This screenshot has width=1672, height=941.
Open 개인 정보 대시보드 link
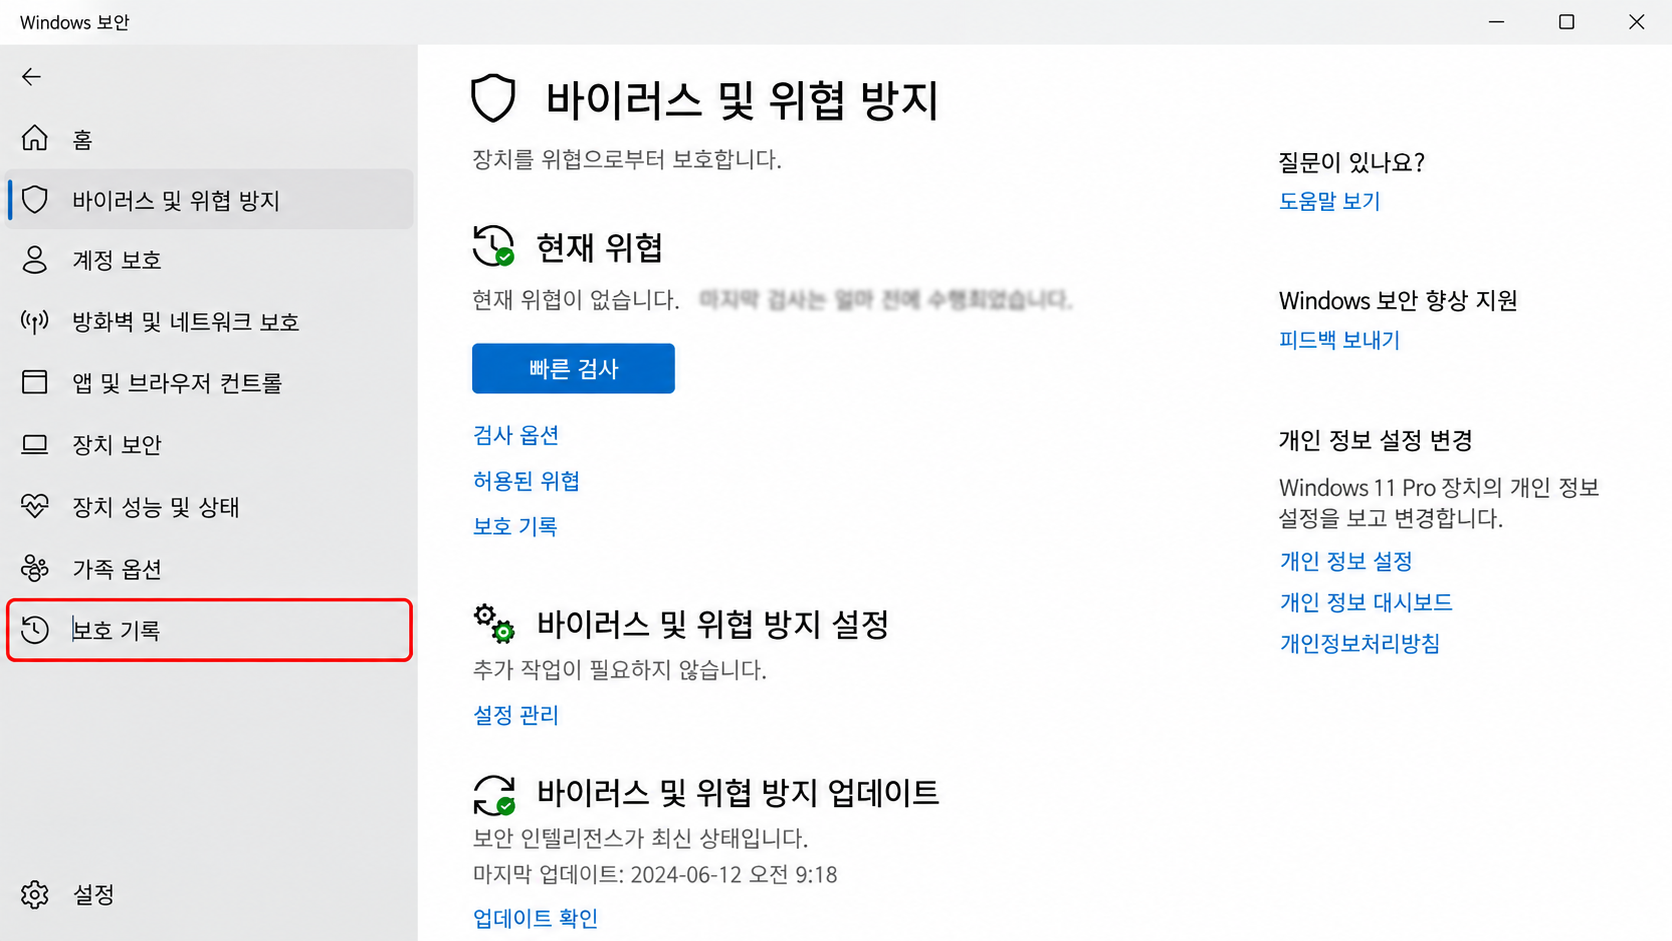coord(1366,602)
